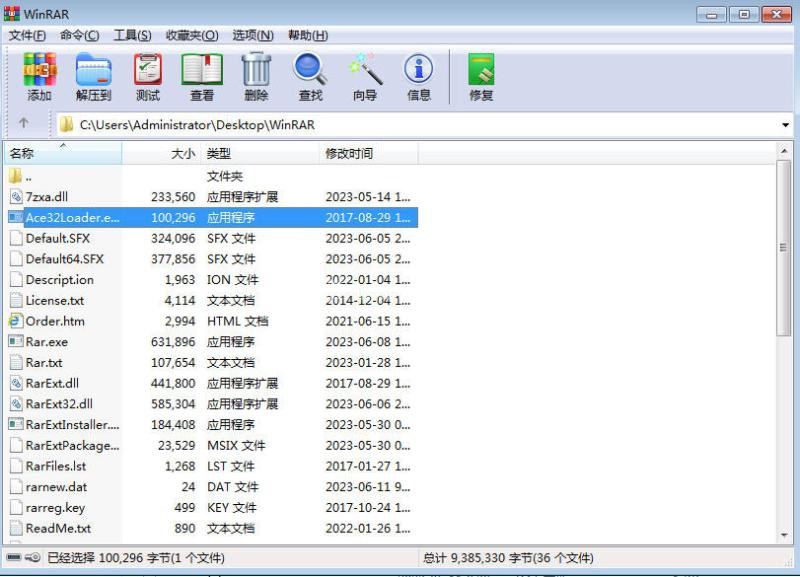Click the drive icon in the status bar
The image size is (800, 577).
tap(14, 557)
